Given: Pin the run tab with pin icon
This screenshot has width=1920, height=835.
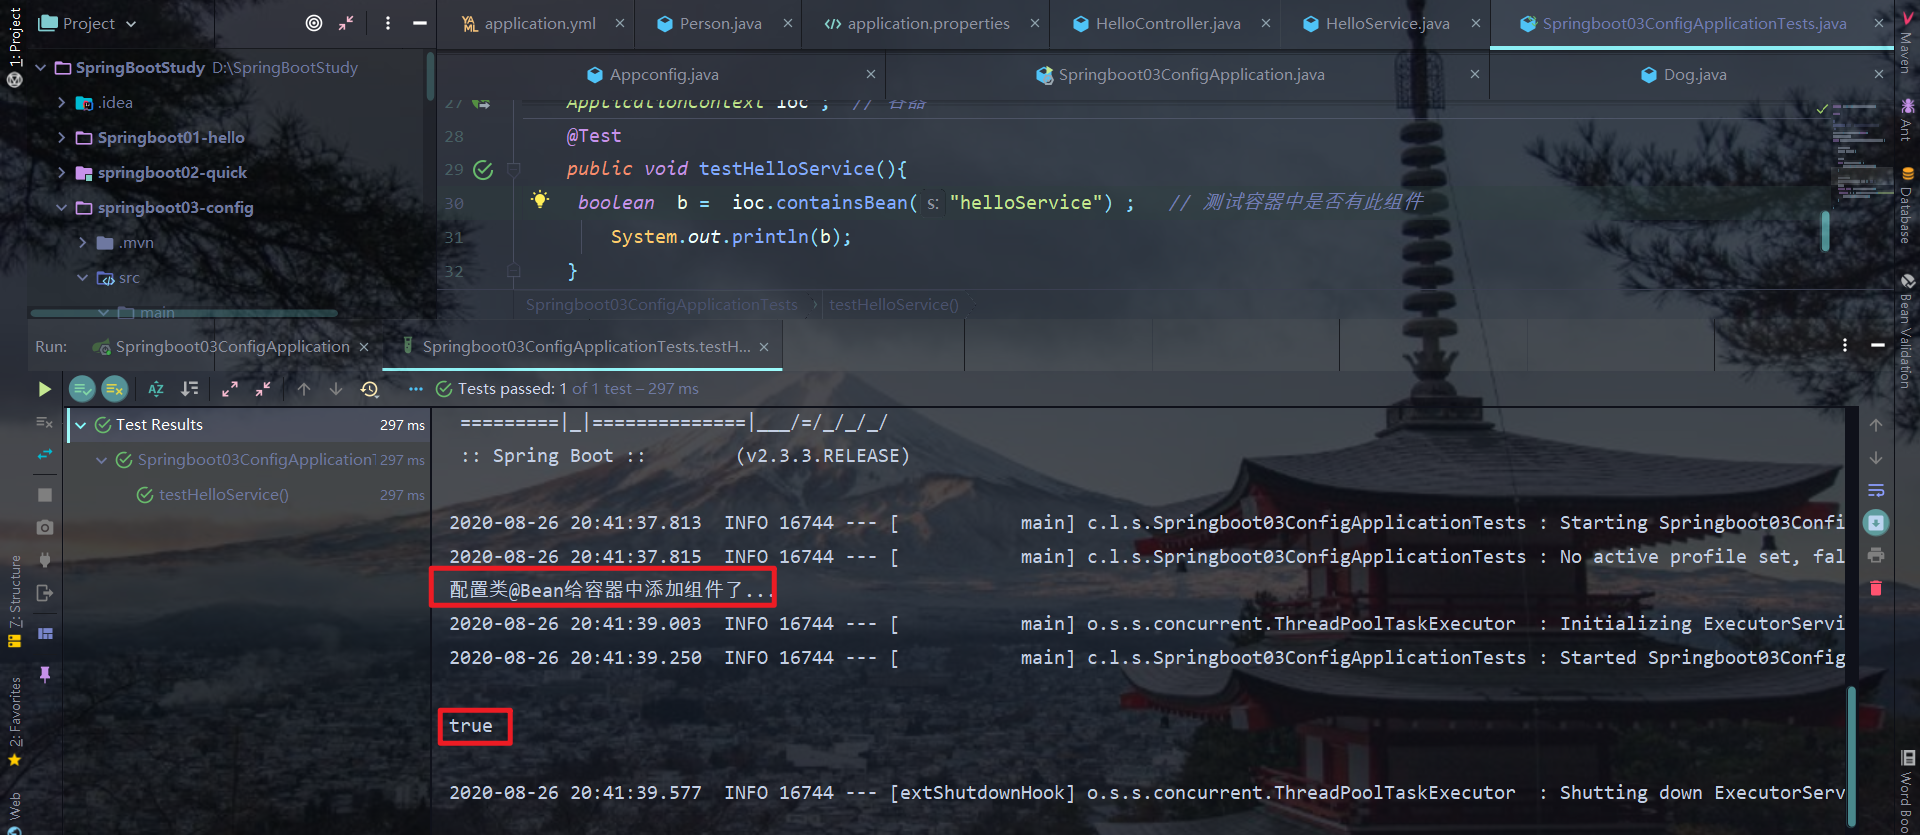Looking at the screenshot, I should [44, 675].
